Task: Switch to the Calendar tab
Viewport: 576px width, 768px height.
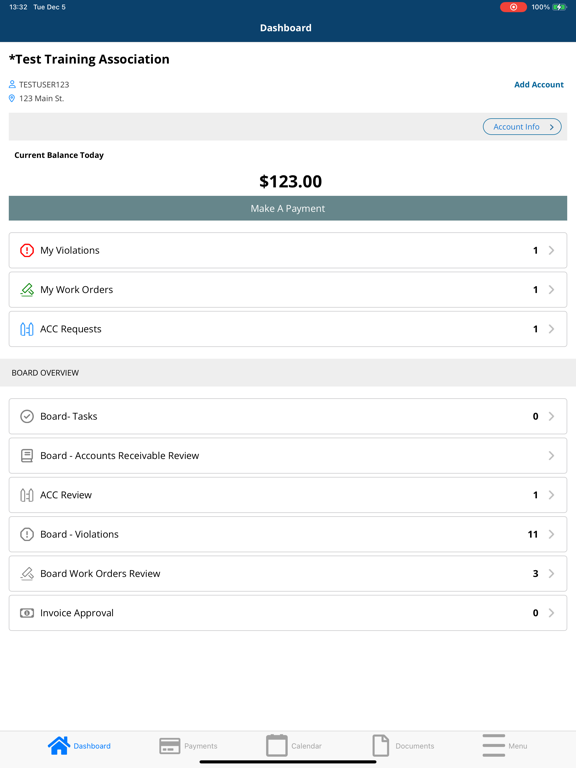Action: pyautogui.click(x=293, y=746)
